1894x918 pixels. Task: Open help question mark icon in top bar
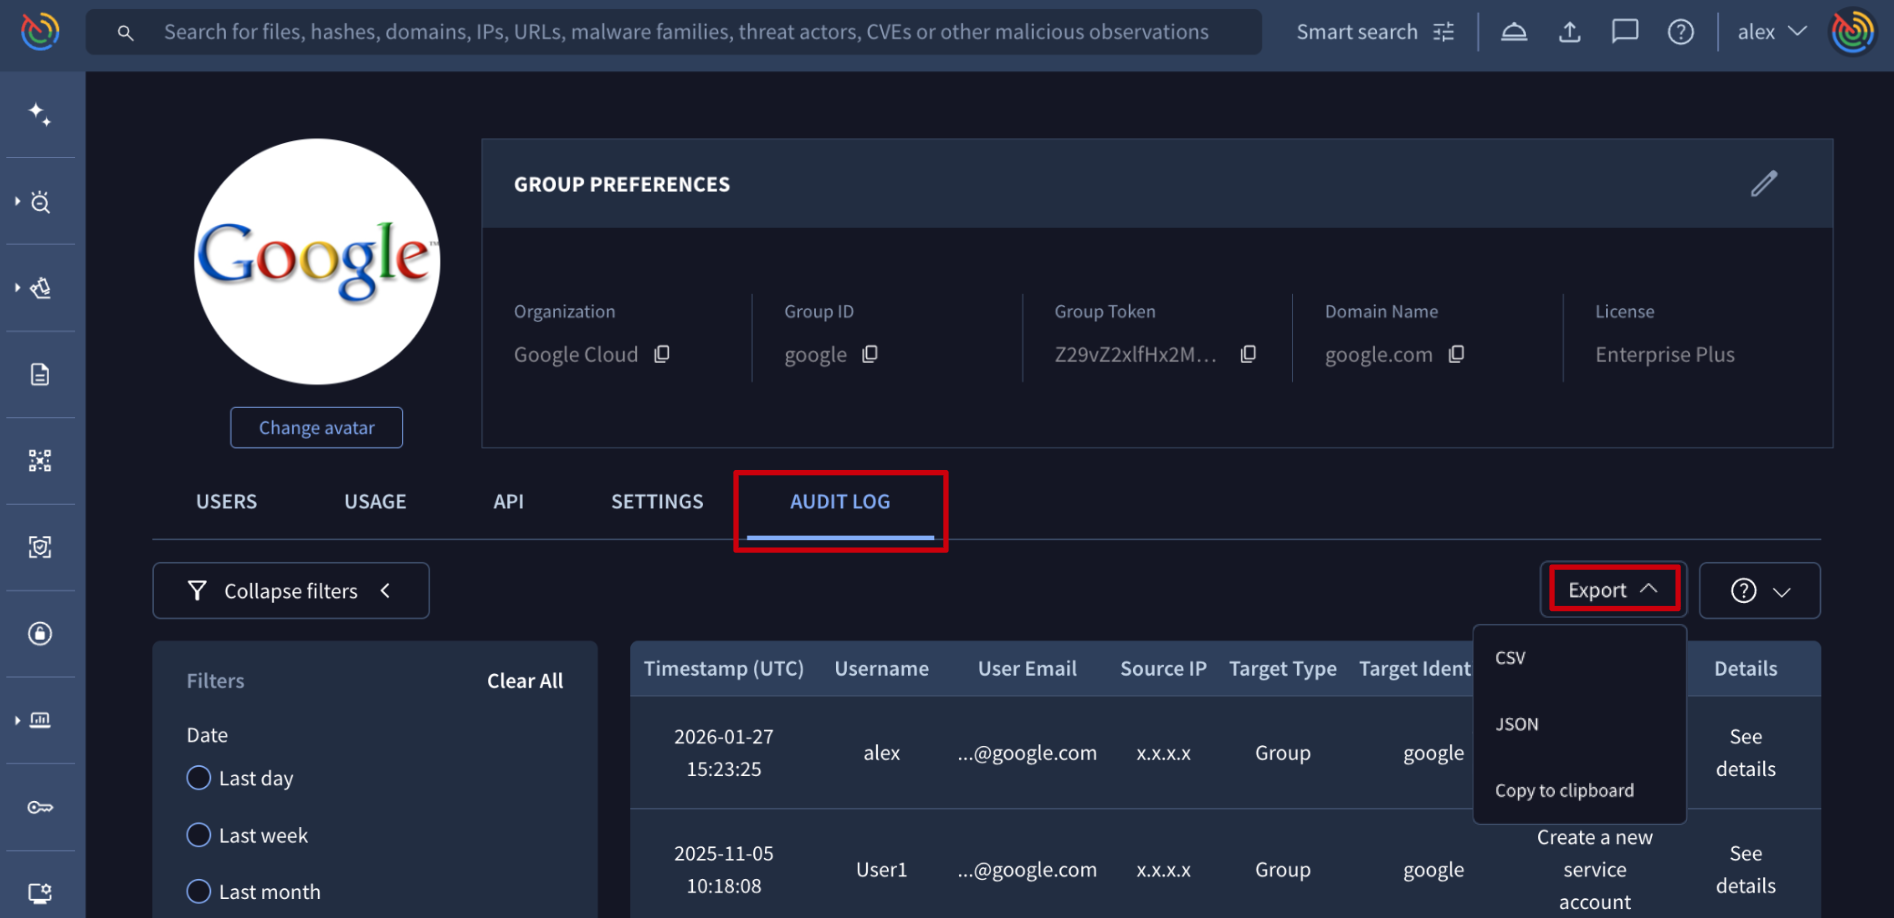click(1681, 32)
